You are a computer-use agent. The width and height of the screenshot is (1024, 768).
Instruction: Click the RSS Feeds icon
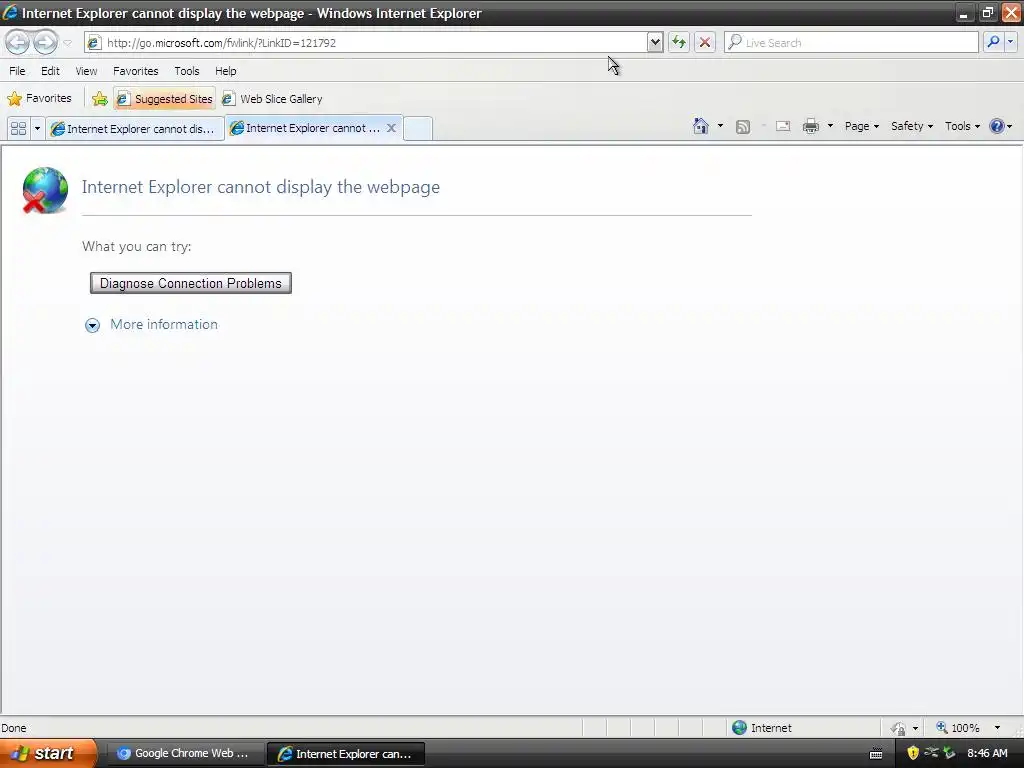pyautogui.click(x=743, y=127)
